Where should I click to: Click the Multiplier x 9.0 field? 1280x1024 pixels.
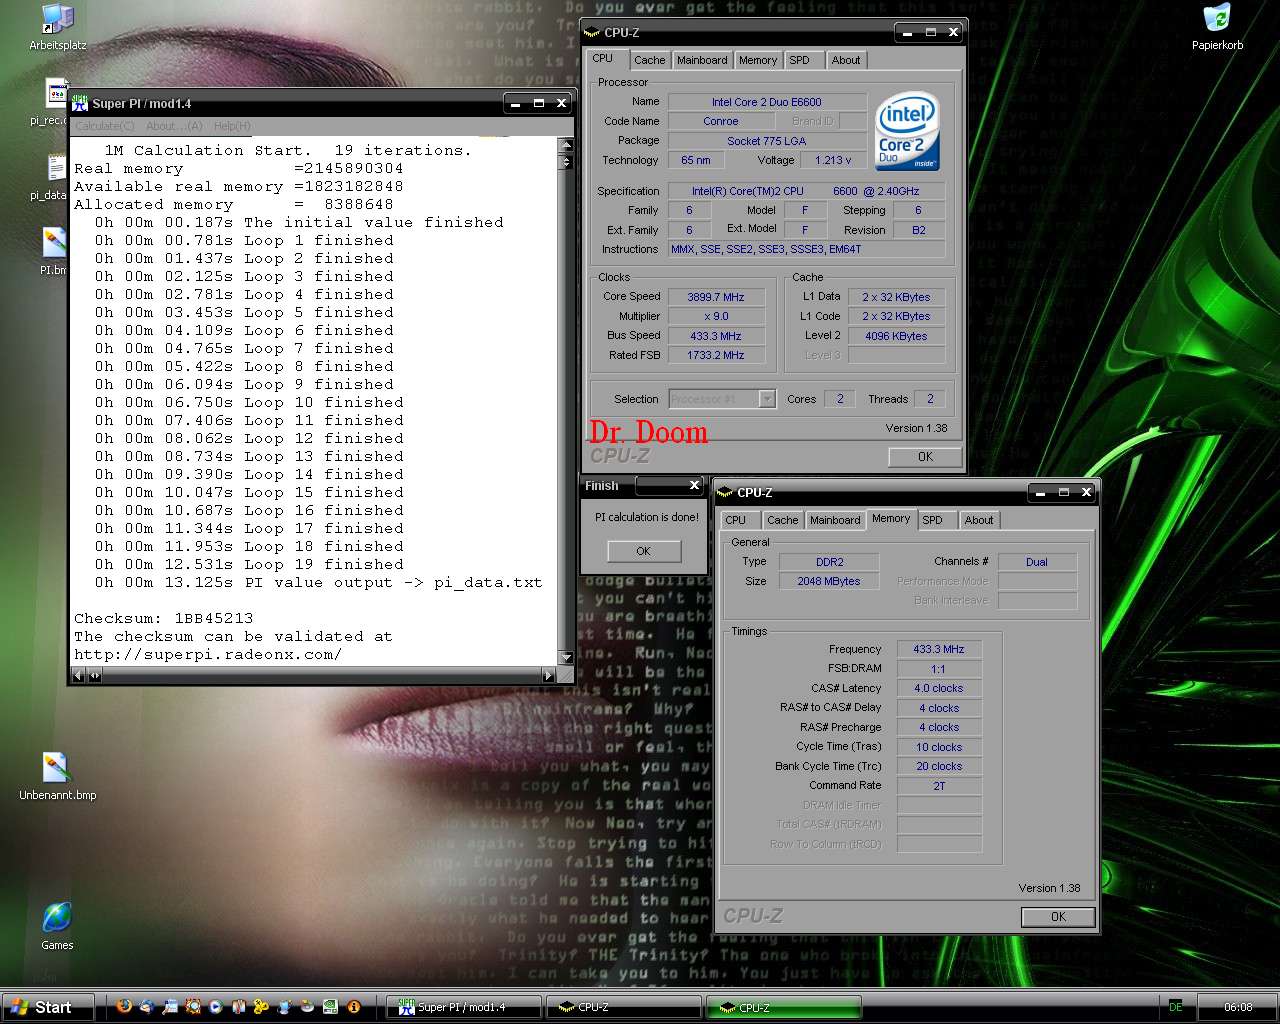click(716, 316)
